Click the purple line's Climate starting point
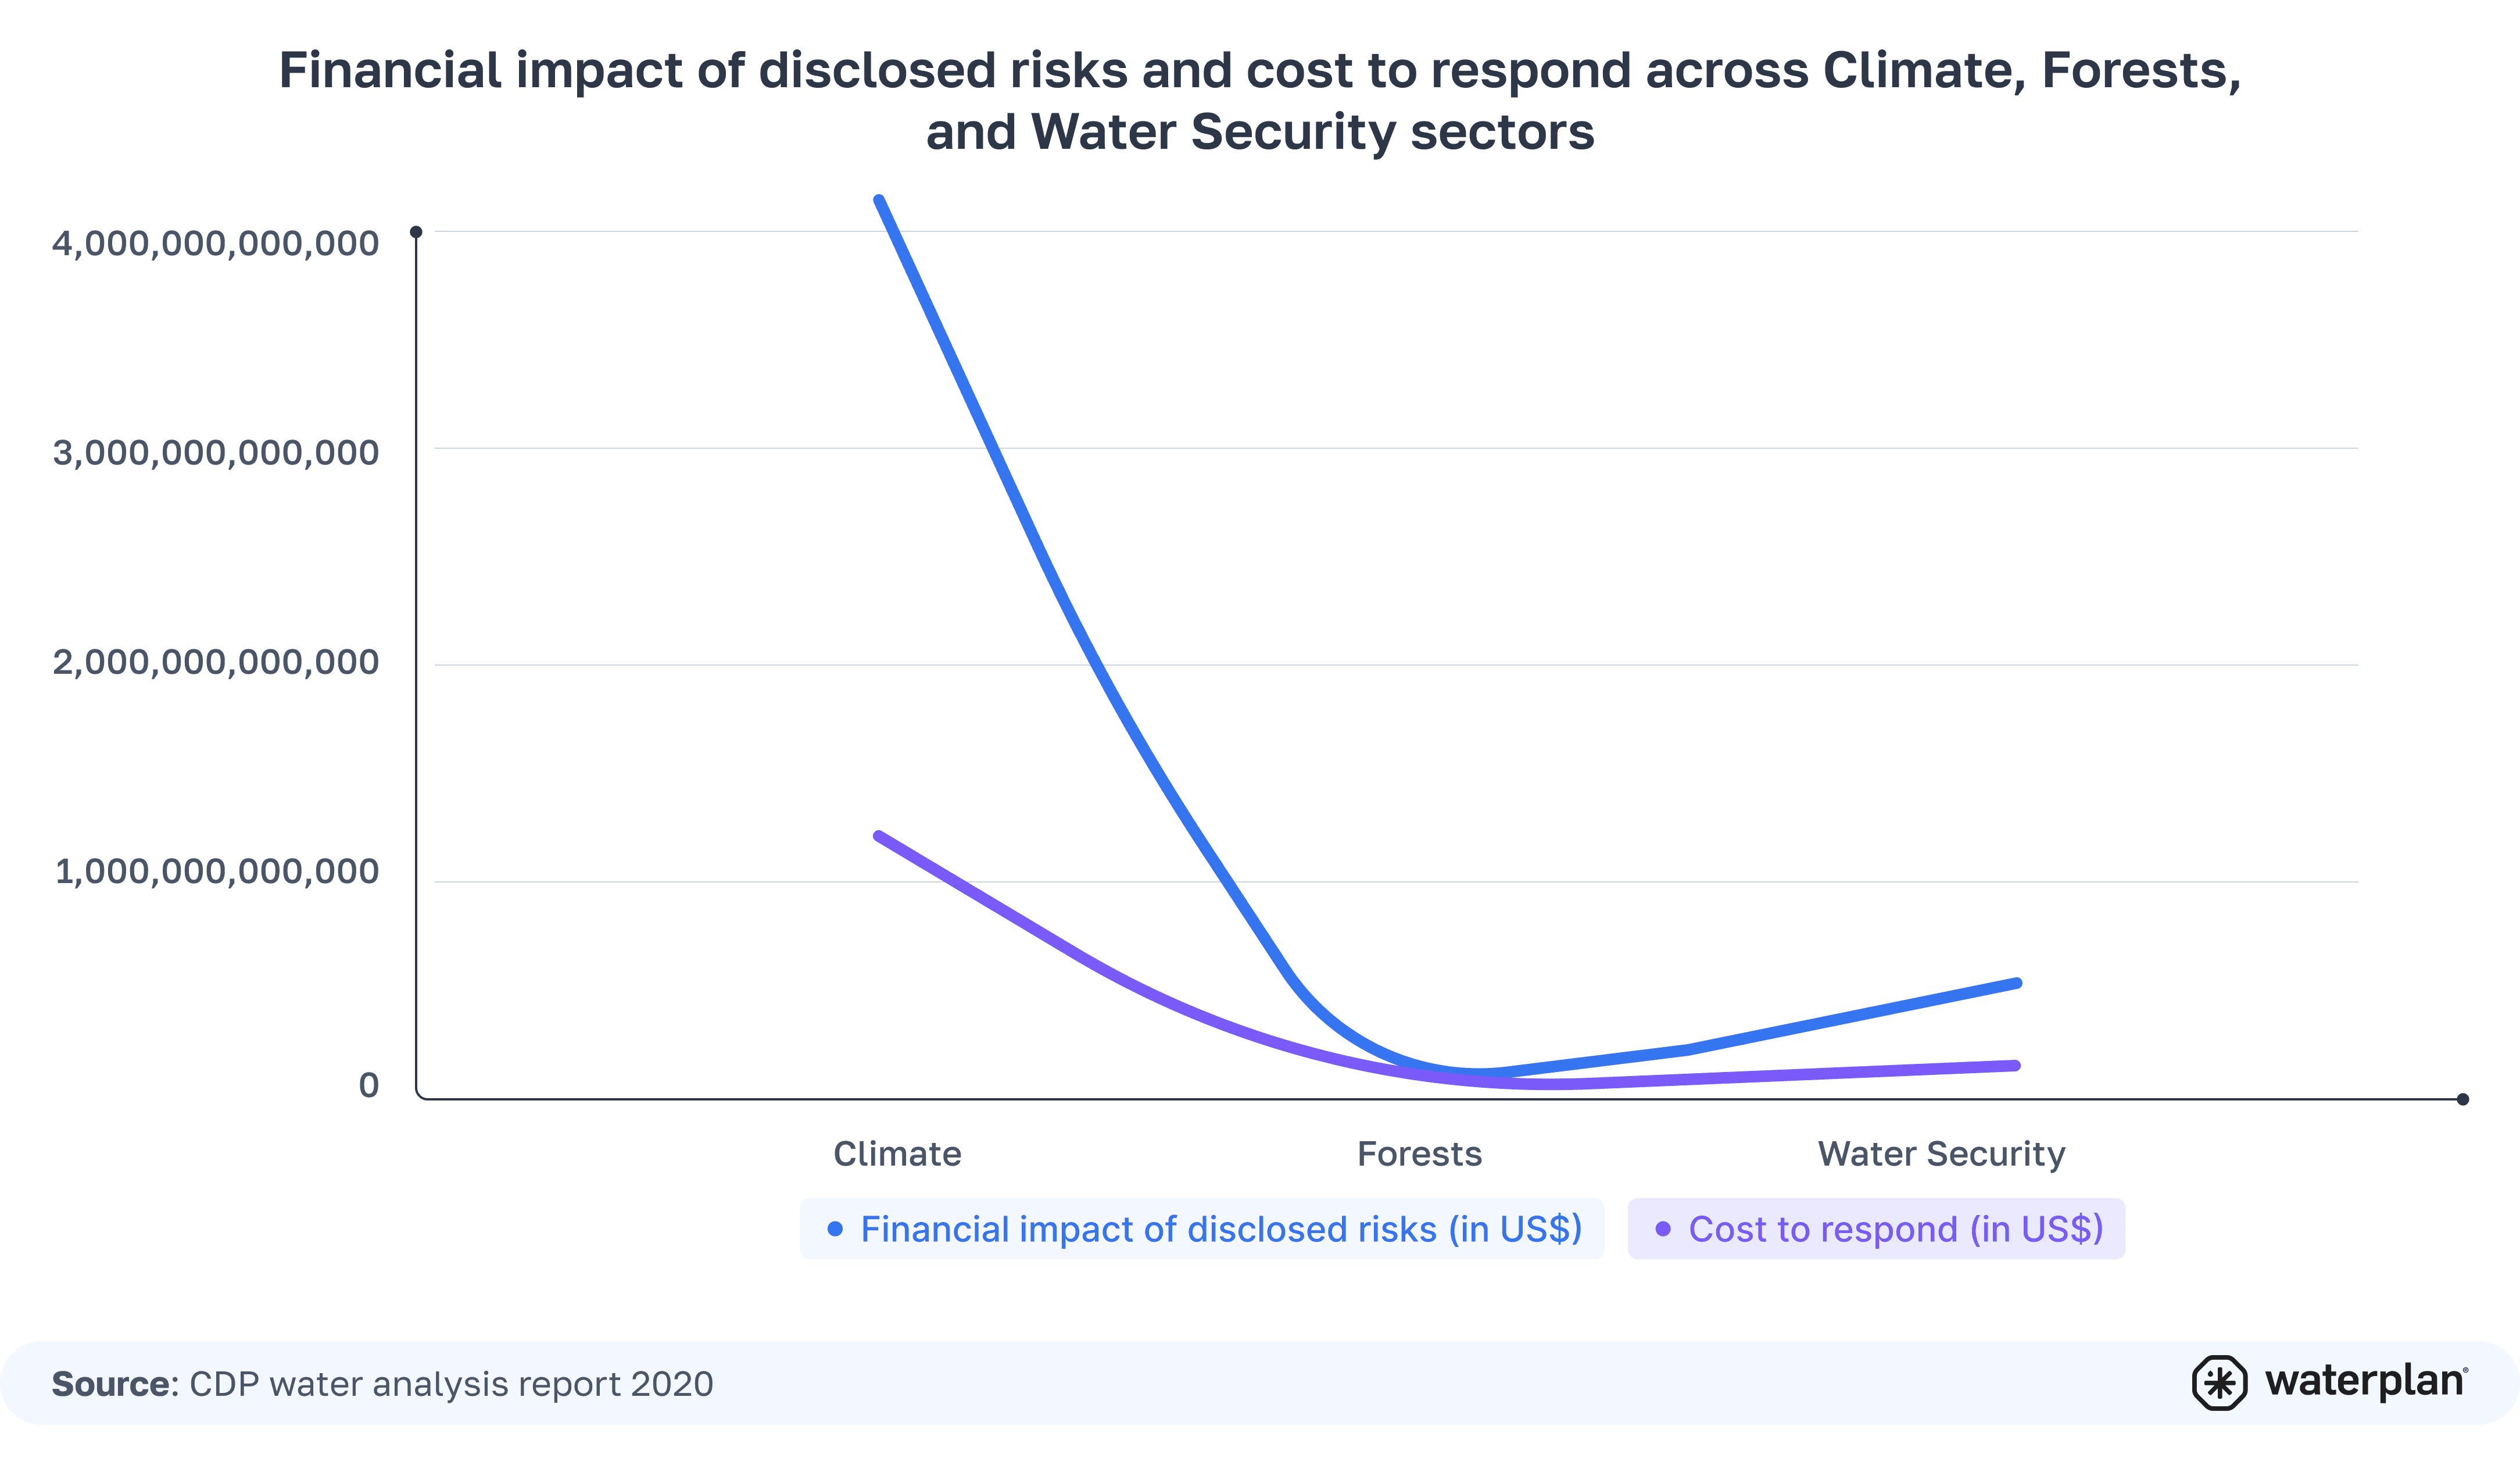The width and height of the screenshot is (2520, 1465). pyautogui.click(x=878, y=835)
